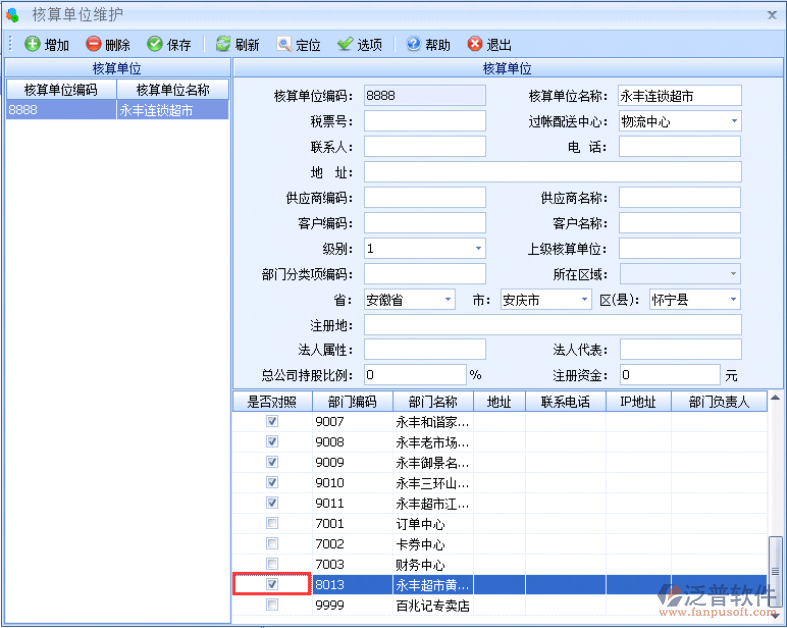Open the 省 (province) dropdown showing 安徽省

(x=448, y=299)
